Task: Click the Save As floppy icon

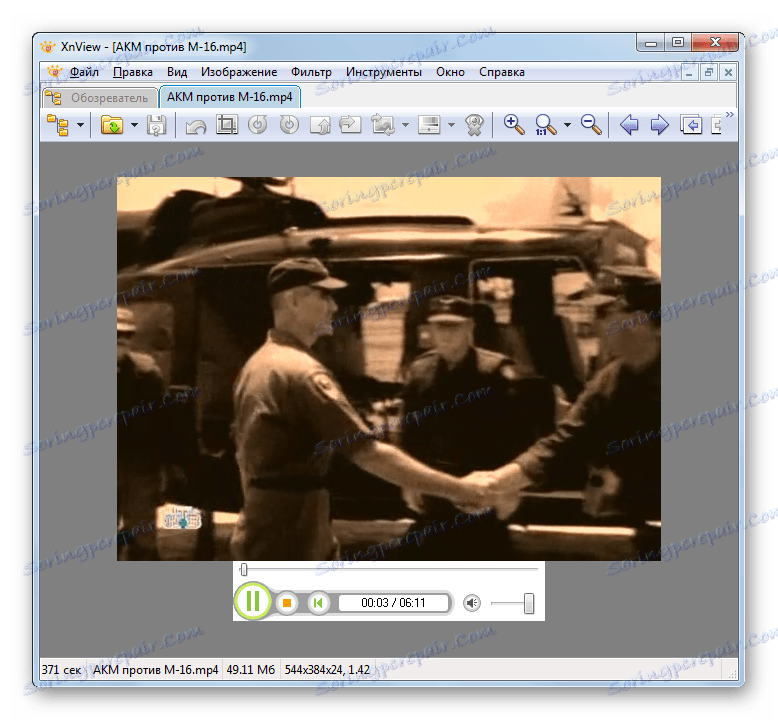Action: click(x=156, y=125)
